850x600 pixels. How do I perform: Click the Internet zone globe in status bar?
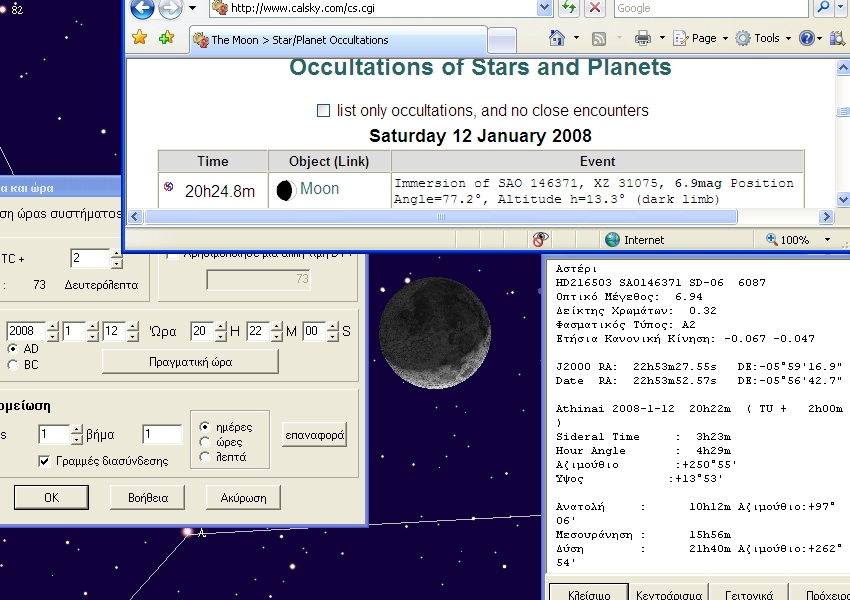point(612,240)
